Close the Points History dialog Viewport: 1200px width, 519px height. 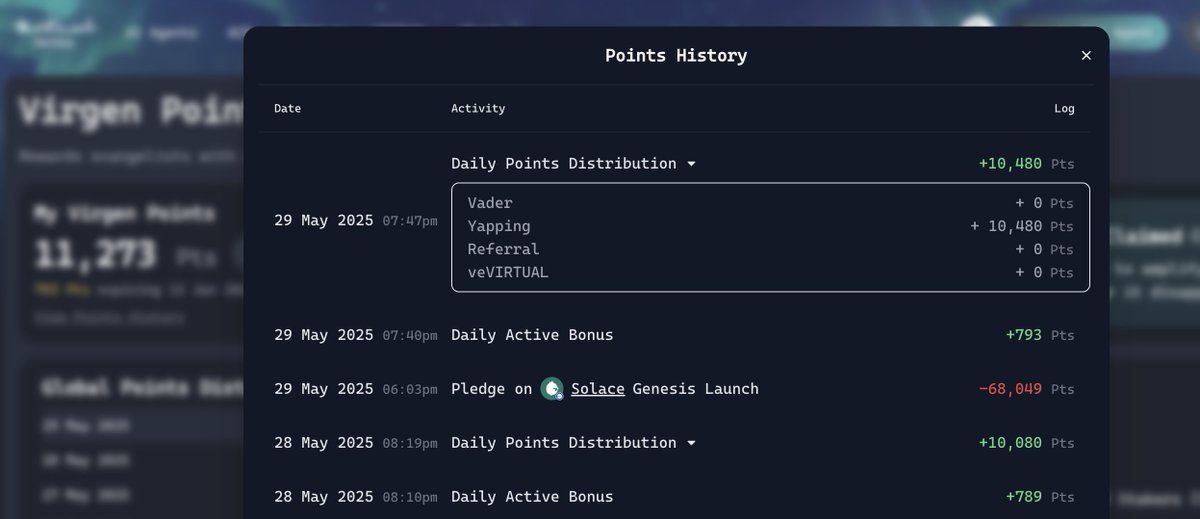click(x=1086, y=56)
